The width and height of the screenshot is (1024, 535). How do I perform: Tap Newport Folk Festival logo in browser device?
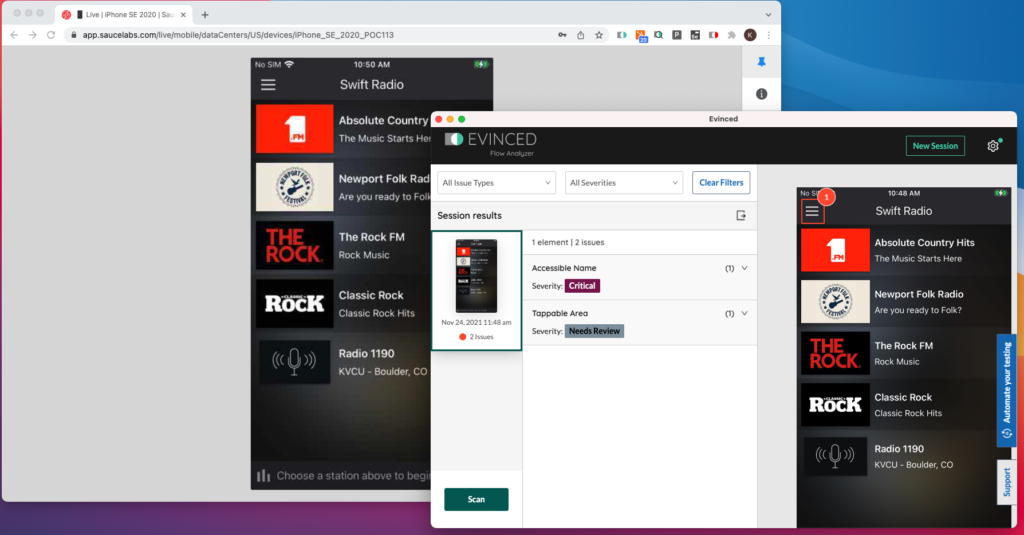295,187
